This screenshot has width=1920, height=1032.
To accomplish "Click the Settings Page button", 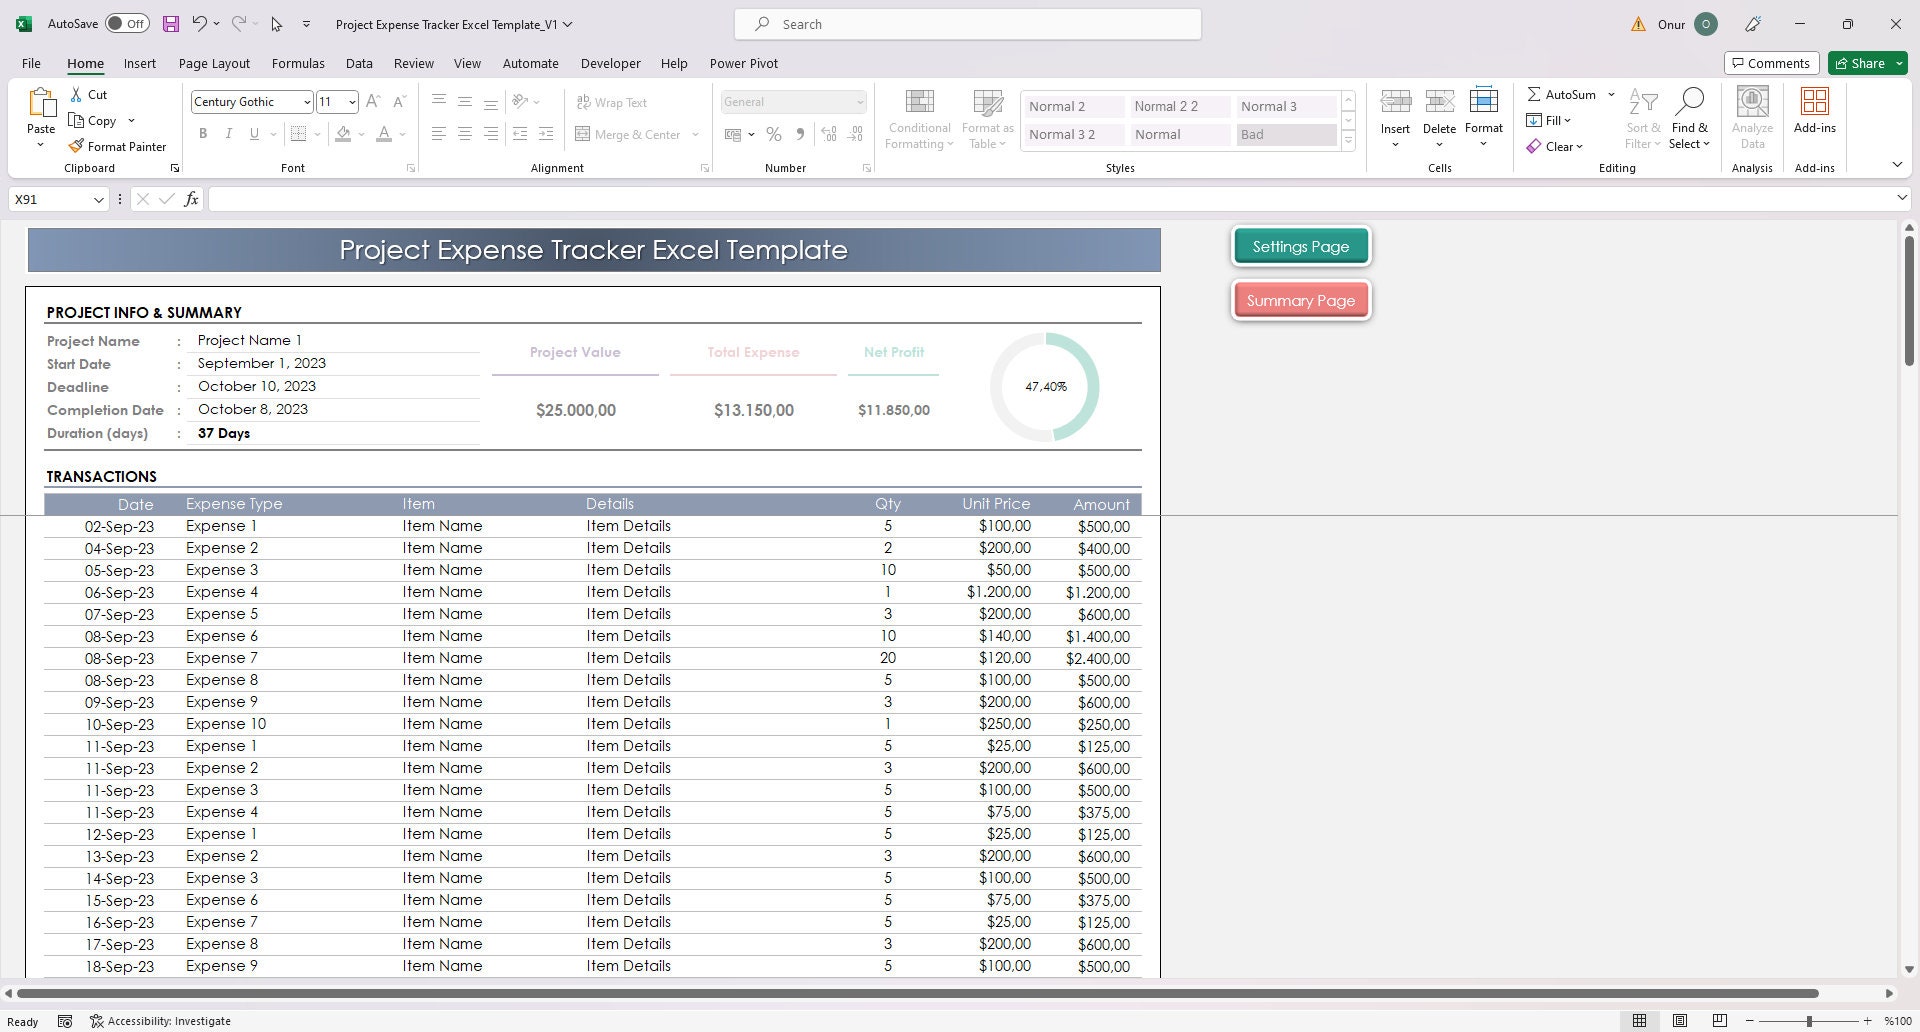I will click(x=1300, y=245).
